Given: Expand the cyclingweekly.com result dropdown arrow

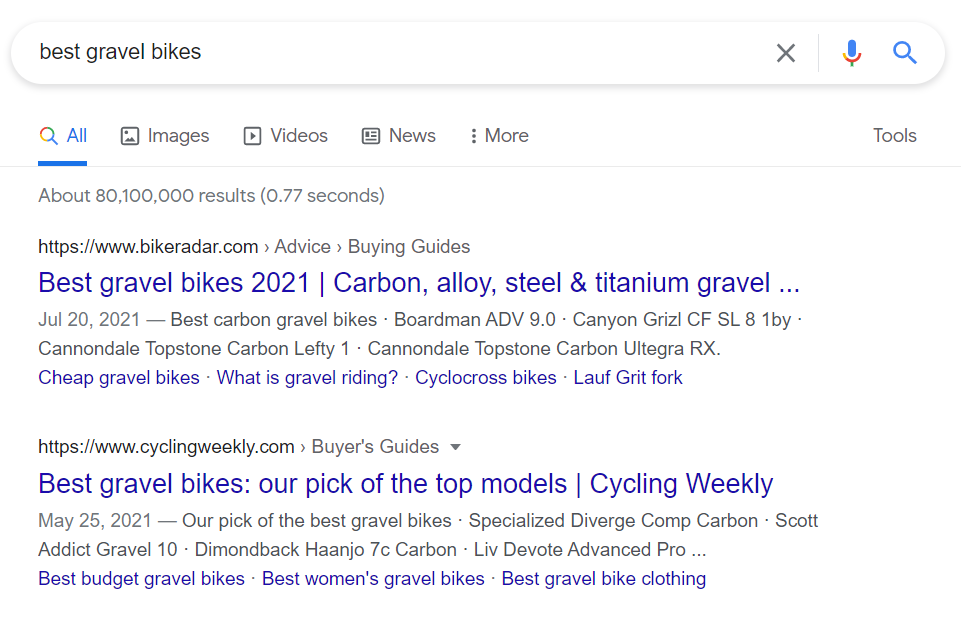Looking at the screenshot, I should [x=455, y=447].
